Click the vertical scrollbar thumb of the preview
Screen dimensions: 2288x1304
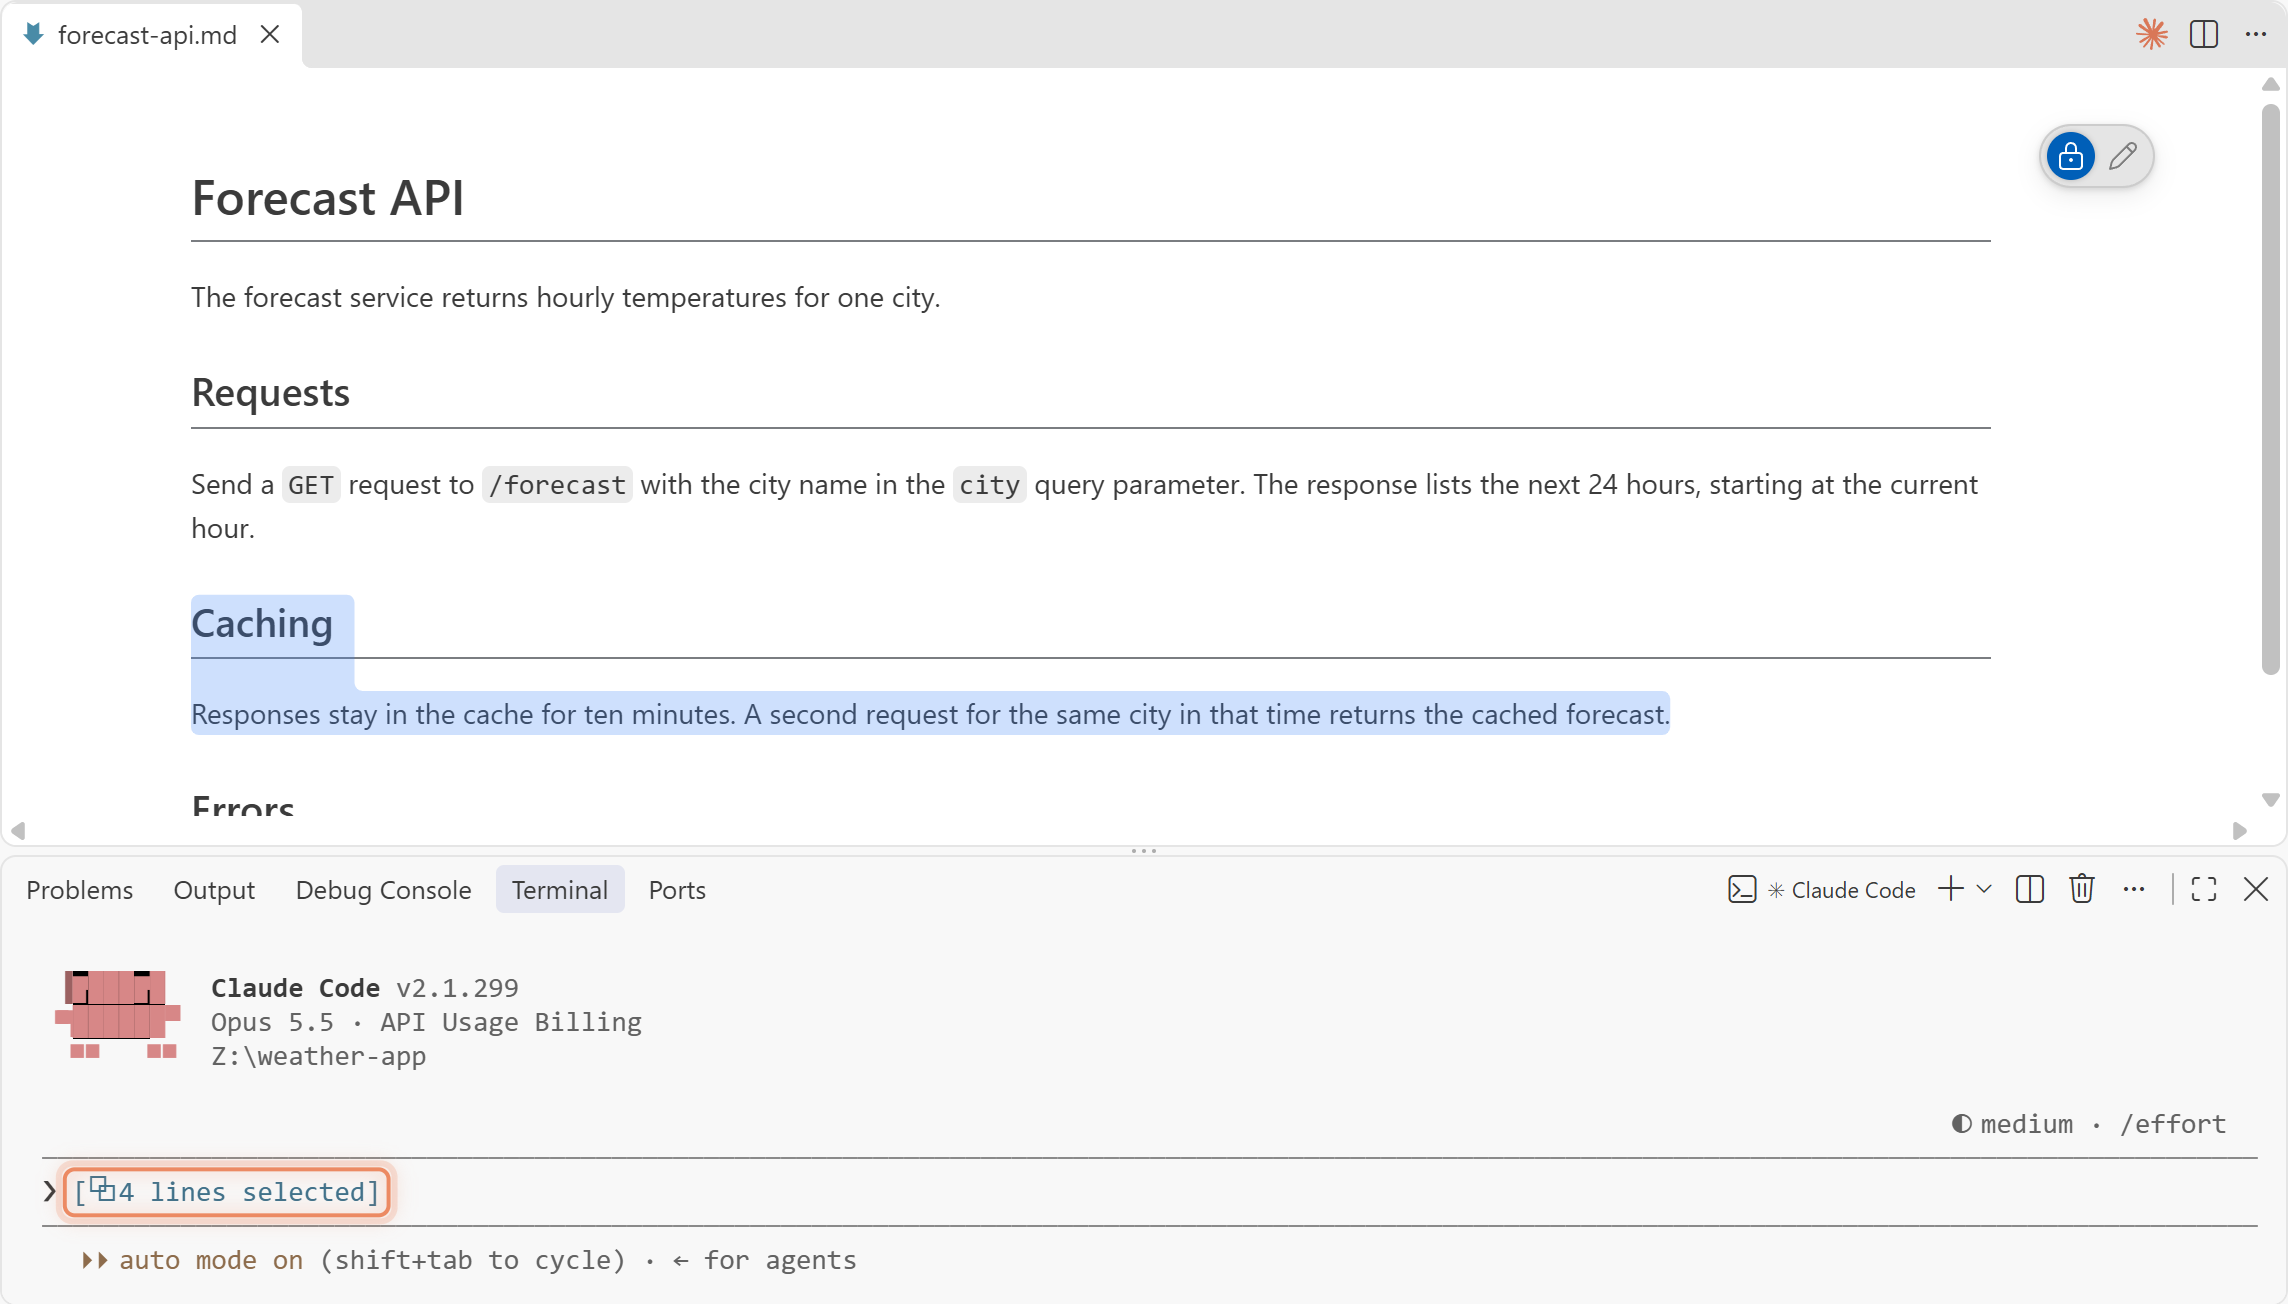2270,390
